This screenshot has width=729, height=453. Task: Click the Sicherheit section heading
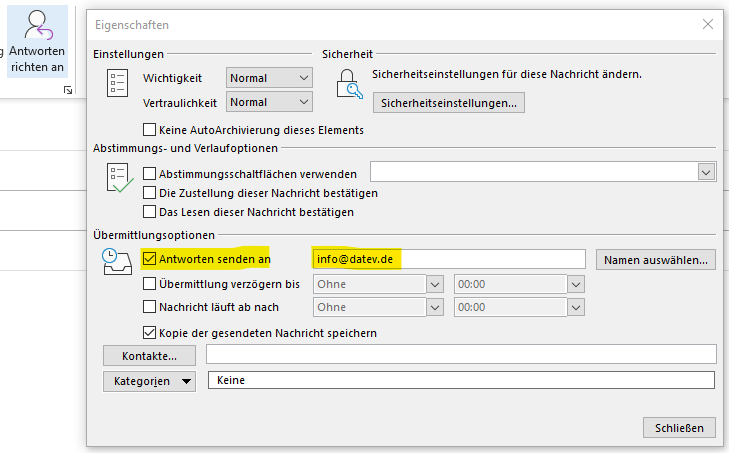(x=347, y=54)
